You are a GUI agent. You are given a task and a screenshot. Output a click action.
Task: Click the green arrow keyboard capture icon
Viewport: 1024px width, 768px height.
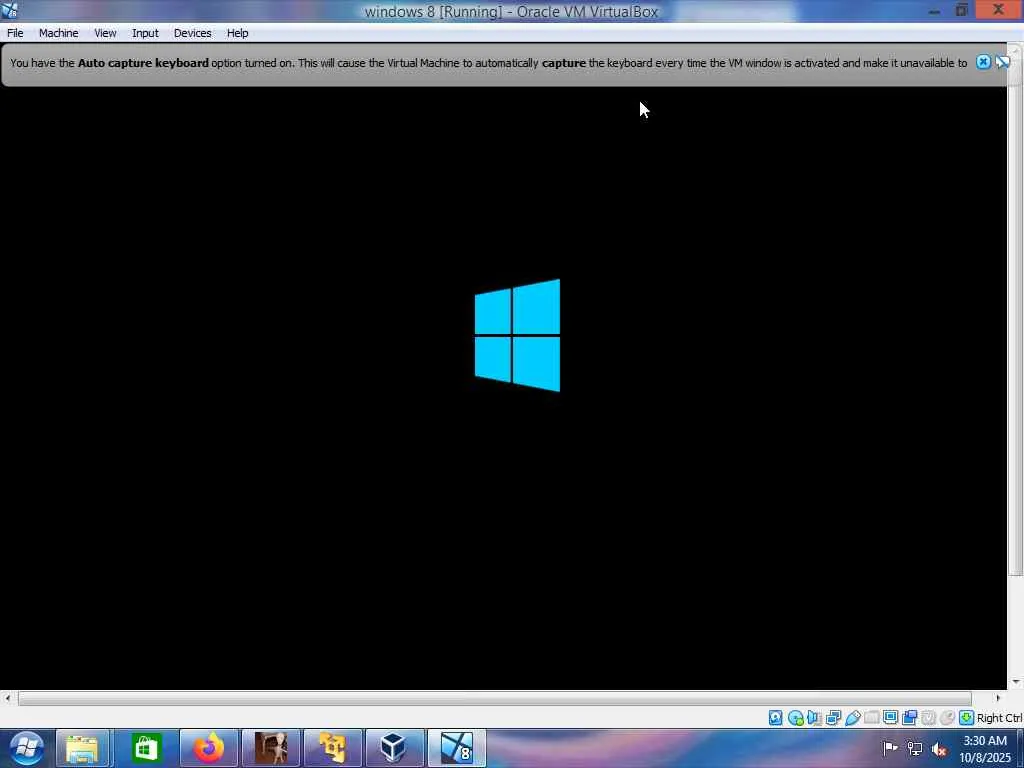tap(967, 718)
